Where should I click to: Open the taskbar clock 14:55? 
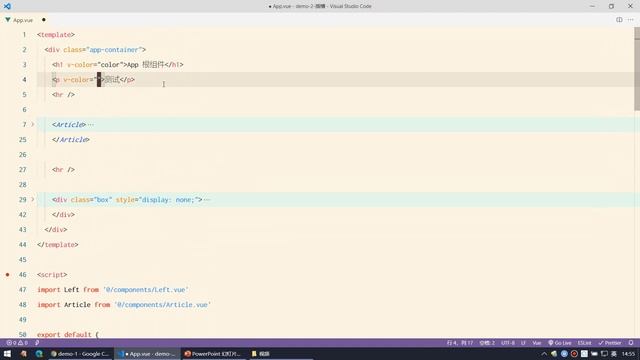point(629,354)
